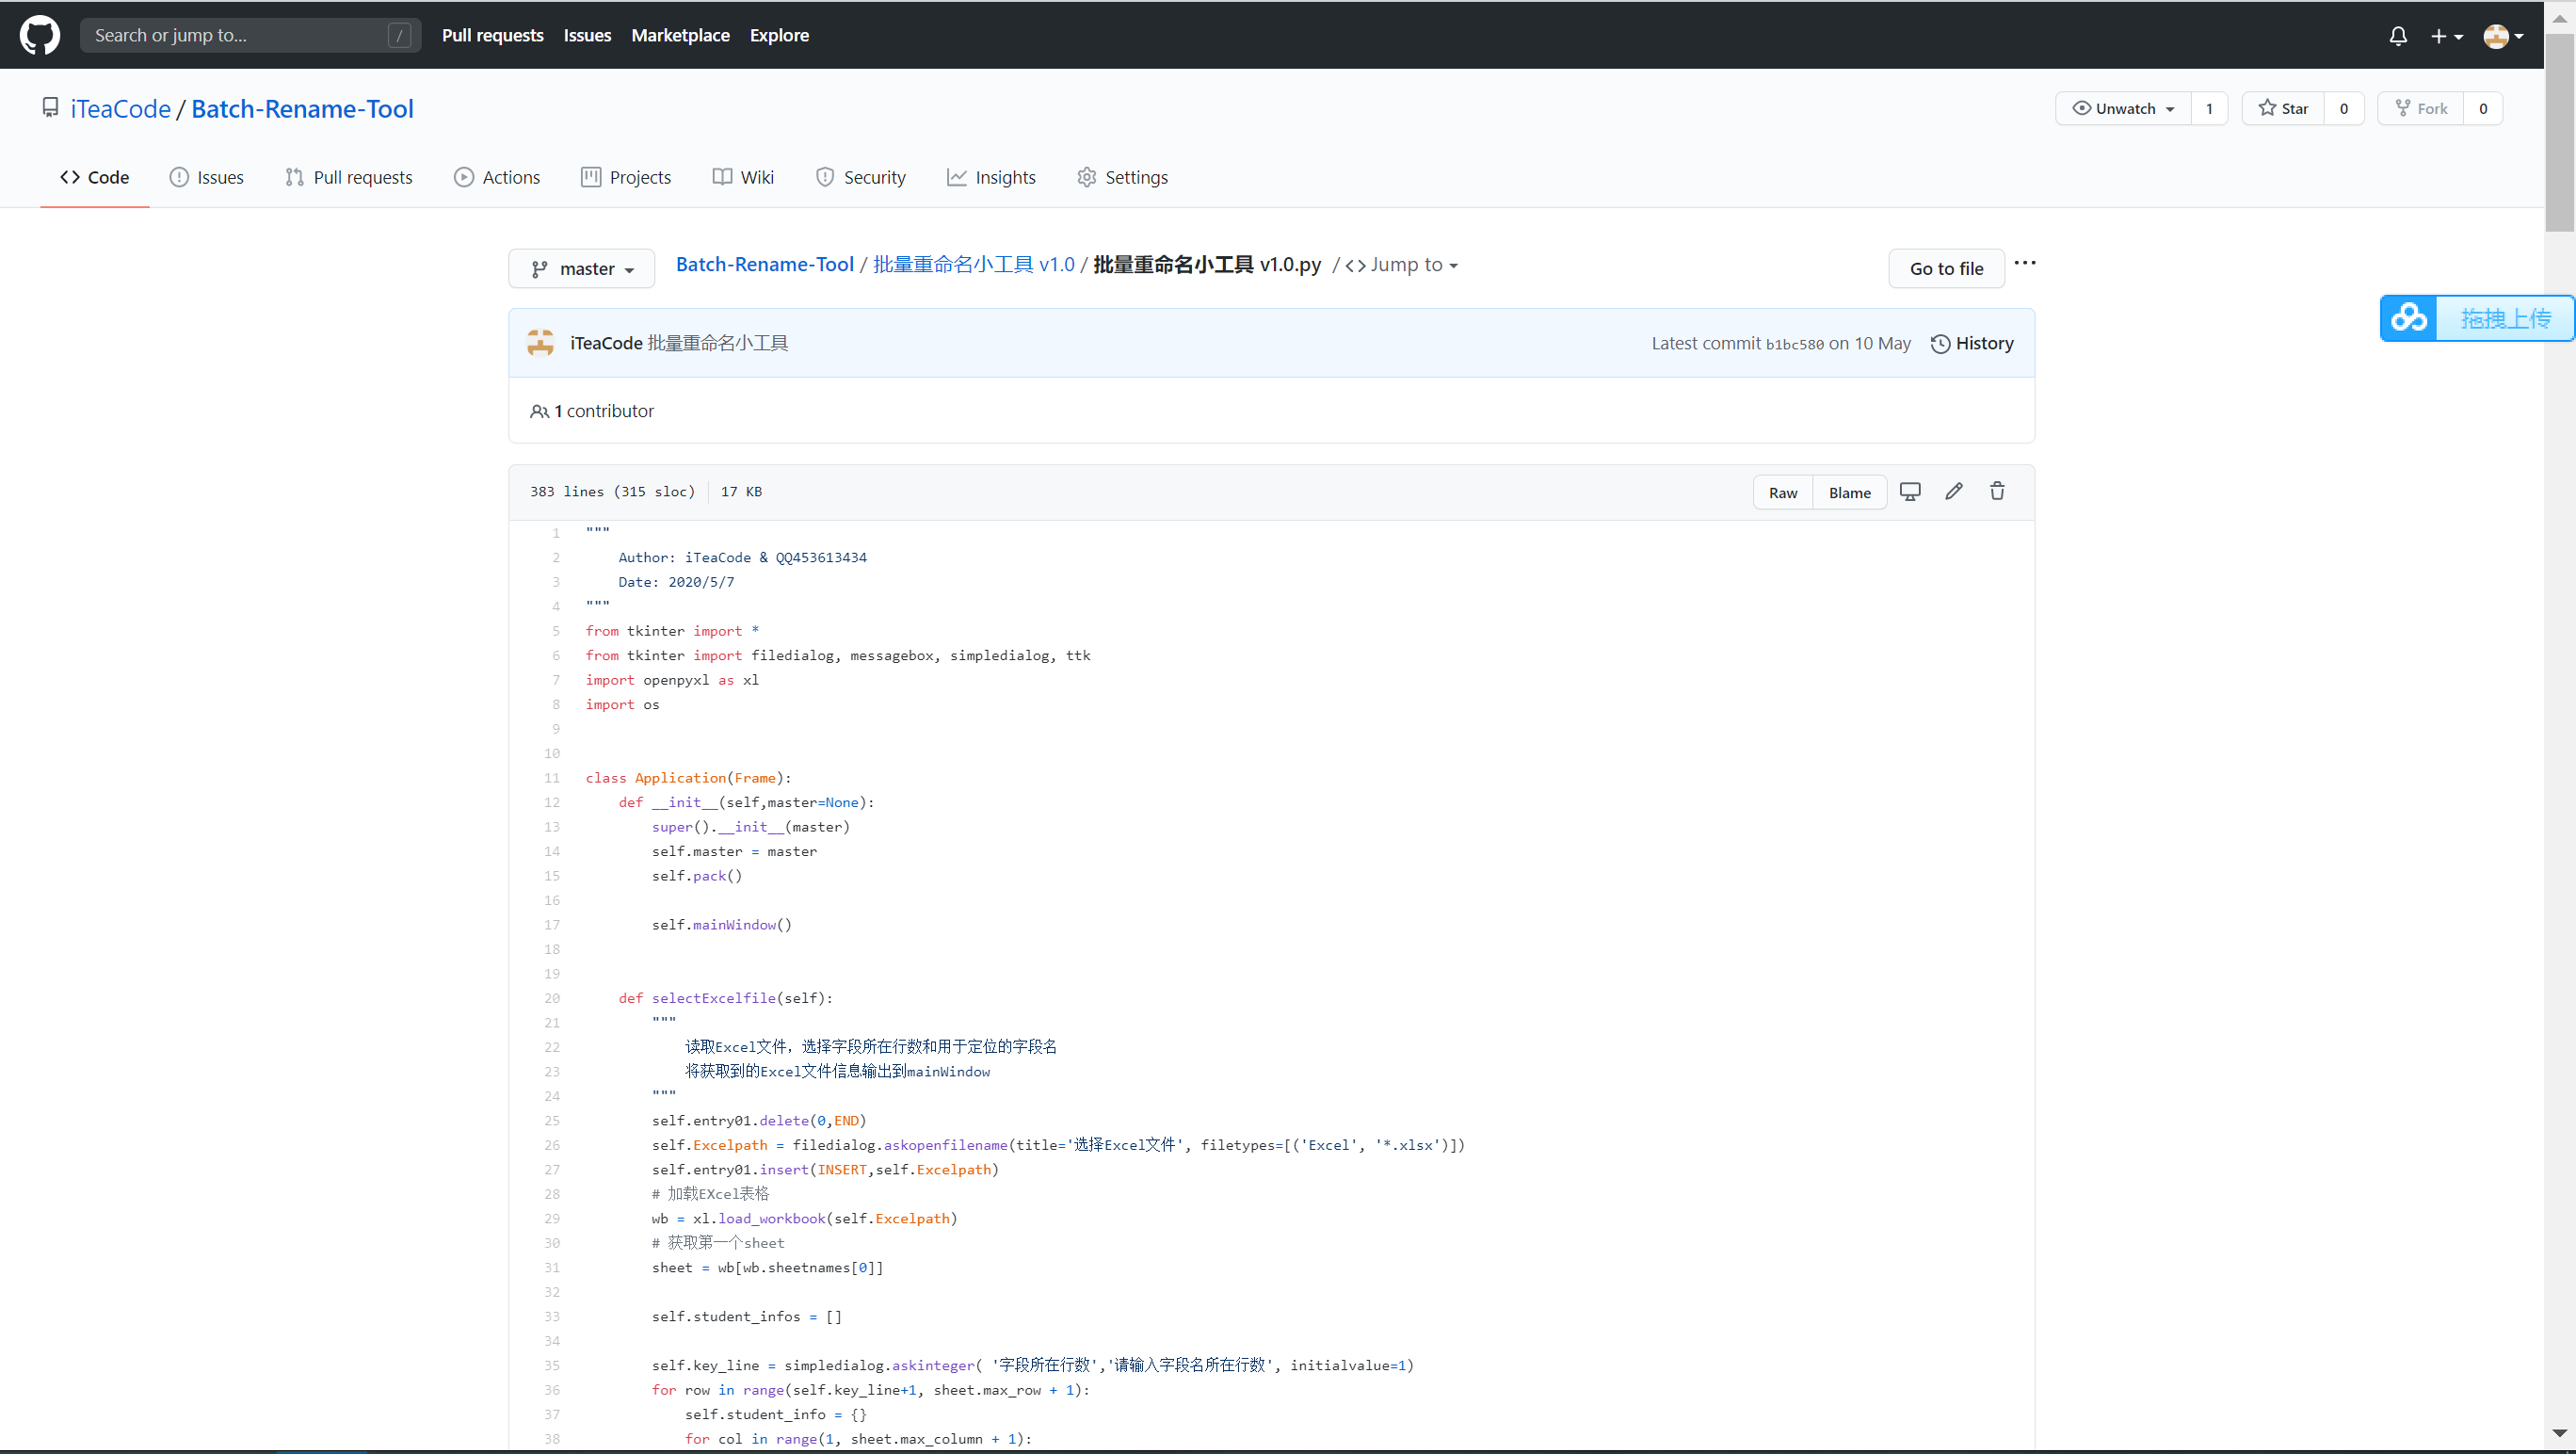2576x1454 pixels.
Task: Click the scrollbar down arrow
Action: click(x=2559, y=1433)
